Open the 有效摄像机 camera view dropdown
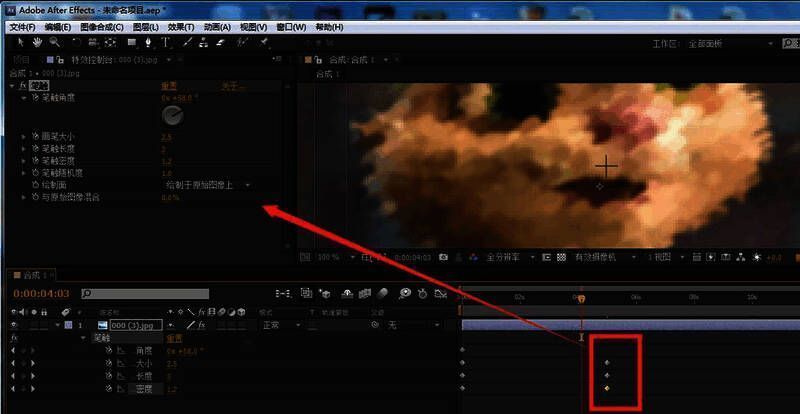 point(604,257)
